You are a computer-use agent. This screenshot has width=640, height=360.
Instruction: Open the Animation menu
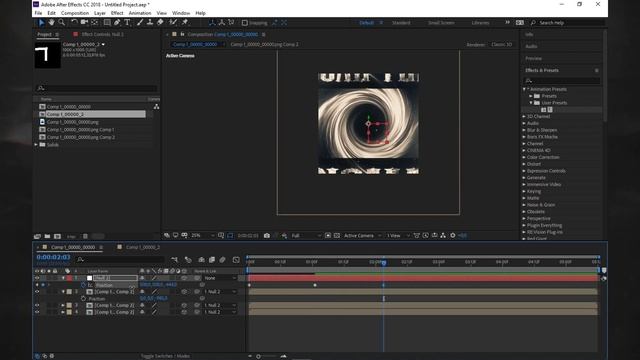140,13
